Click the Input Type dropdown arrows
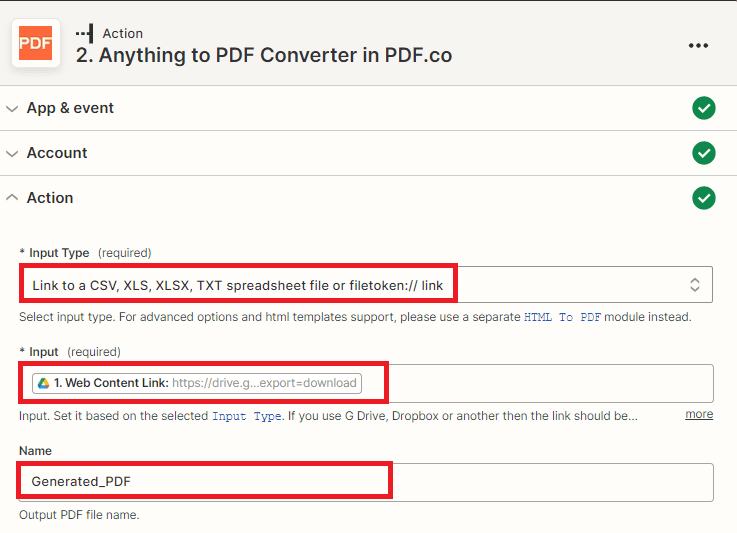 (x=695, y=285)
